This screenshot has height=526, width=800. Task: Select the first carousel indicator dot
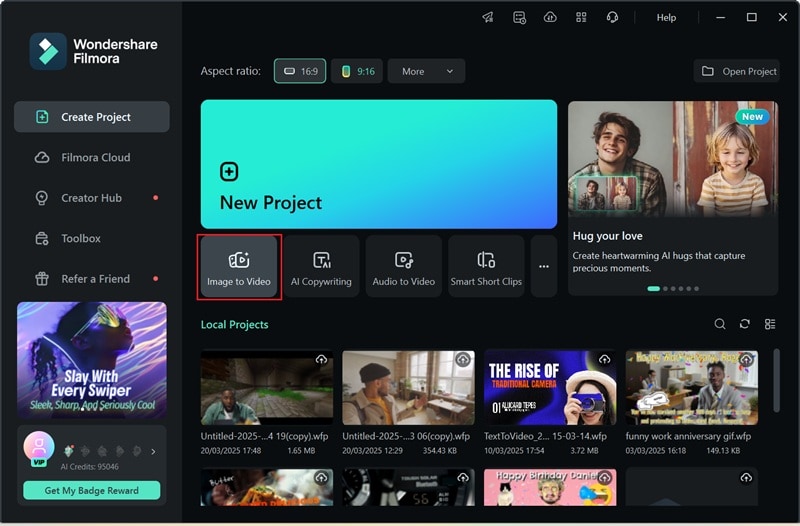(x=654, y=289)
